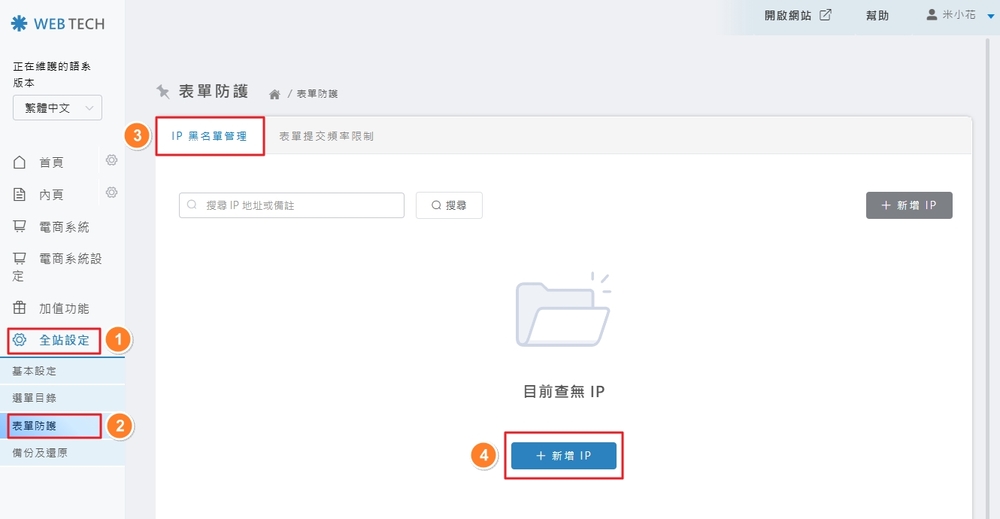Click the gear icon beside 內頁

click(112, 193)
